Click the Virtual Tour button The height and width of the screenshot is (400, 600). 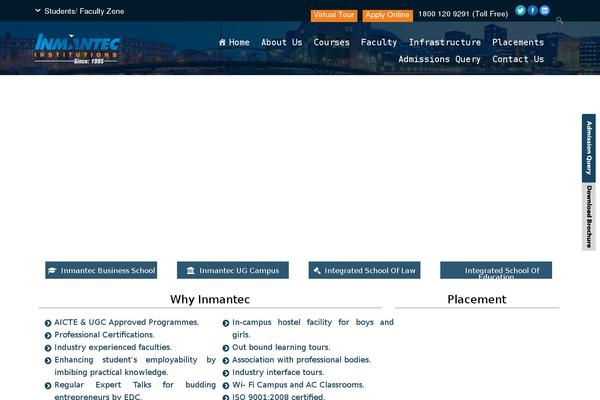tap(334, 15)
